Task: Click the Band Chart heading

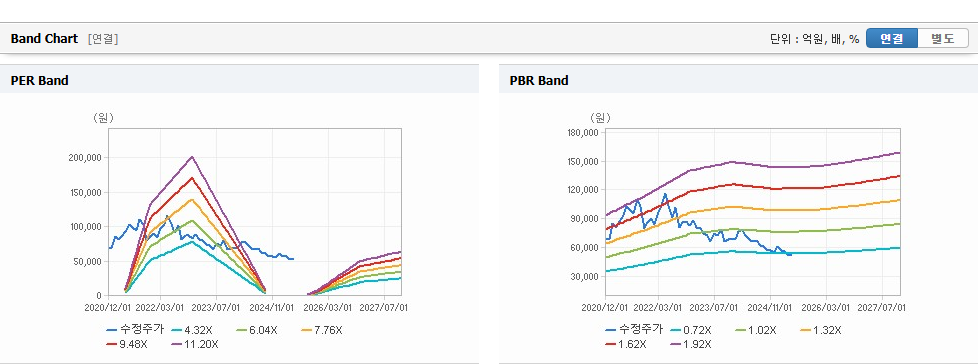Action: (x=44, y=39)
